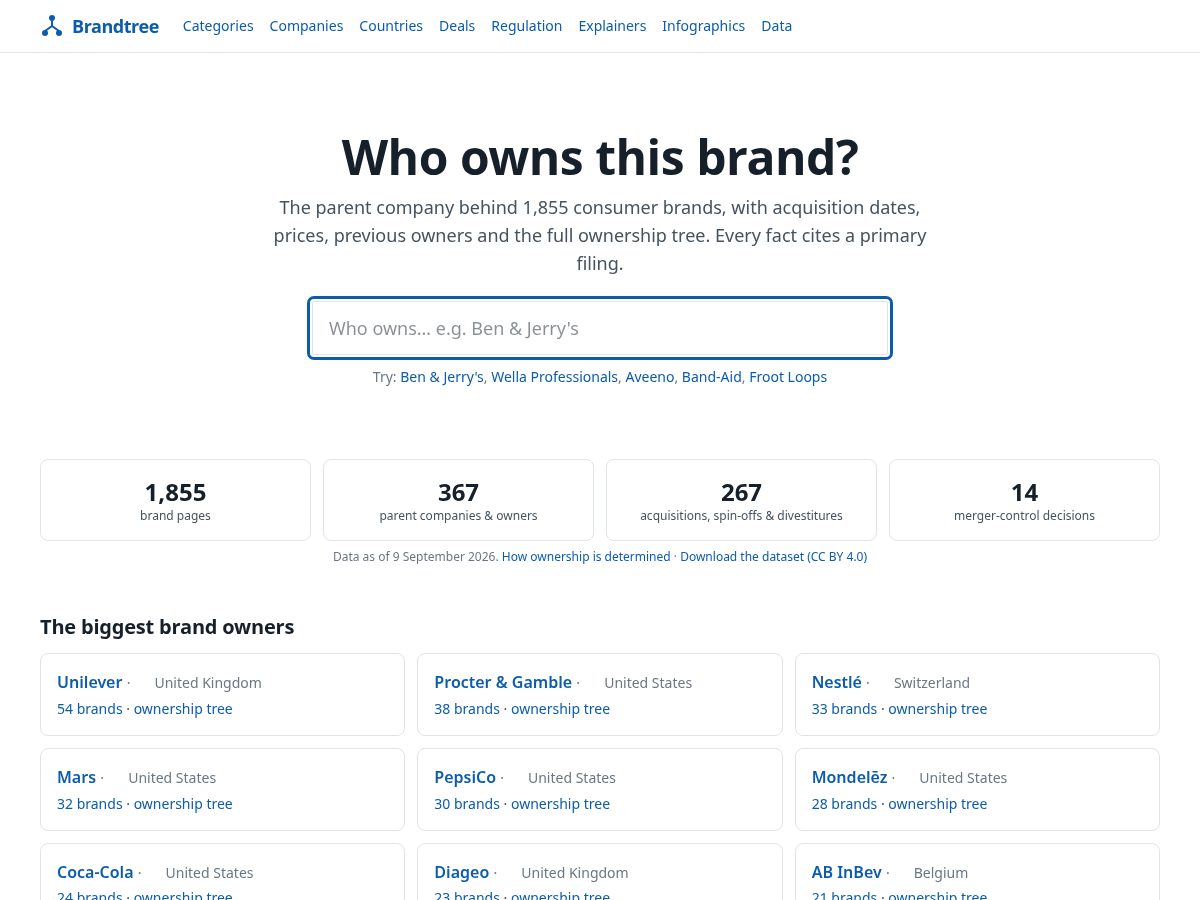
Task: Open Unilever's ownership tree
Action: click(183, 709)
